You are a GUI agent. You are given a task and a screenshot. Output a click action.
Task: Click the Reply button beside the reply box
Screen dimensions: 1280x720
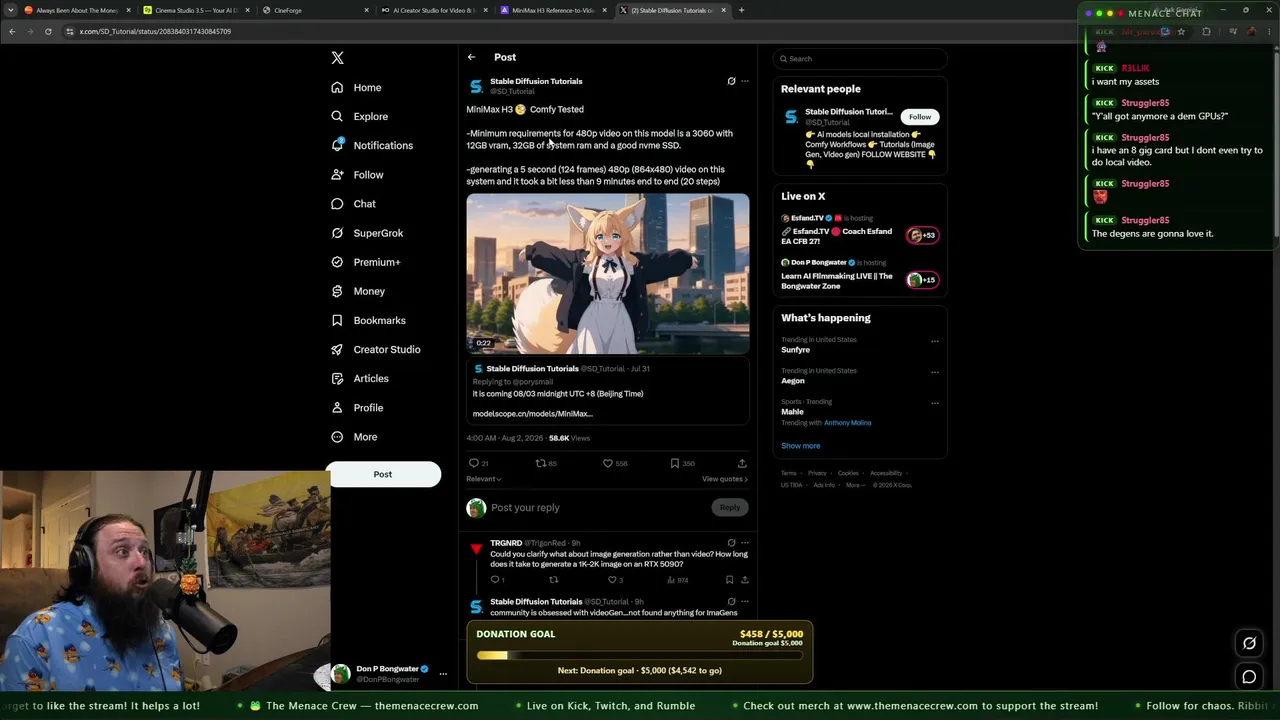(730, 507)
